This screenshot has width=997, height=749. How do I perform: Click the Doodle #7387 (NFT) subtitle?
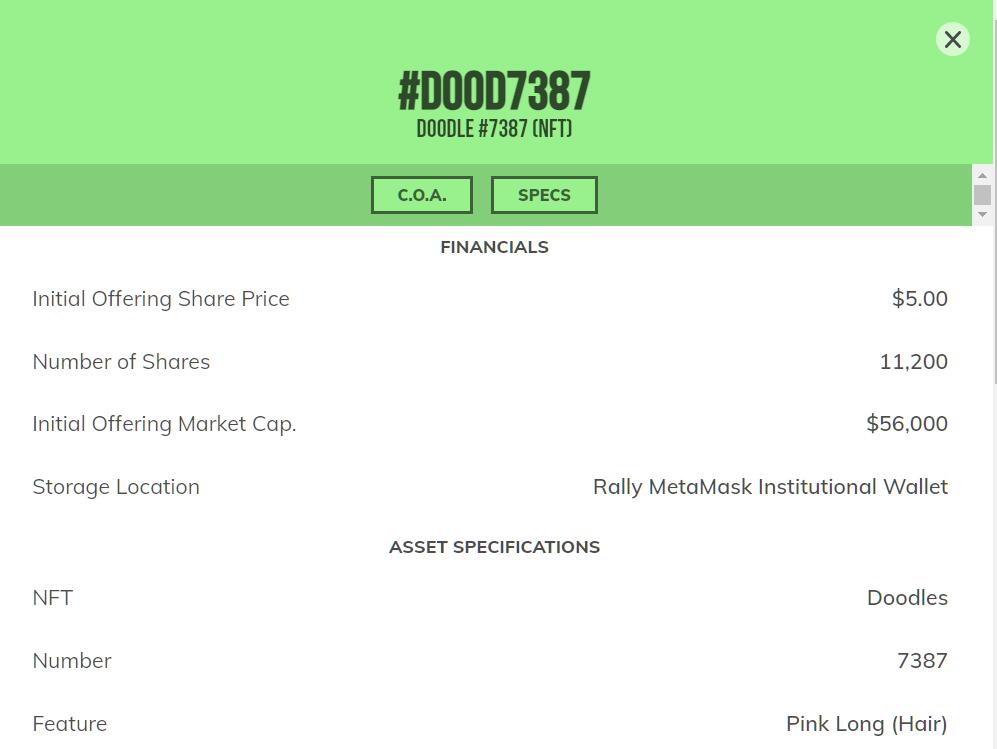pos(494,129)
